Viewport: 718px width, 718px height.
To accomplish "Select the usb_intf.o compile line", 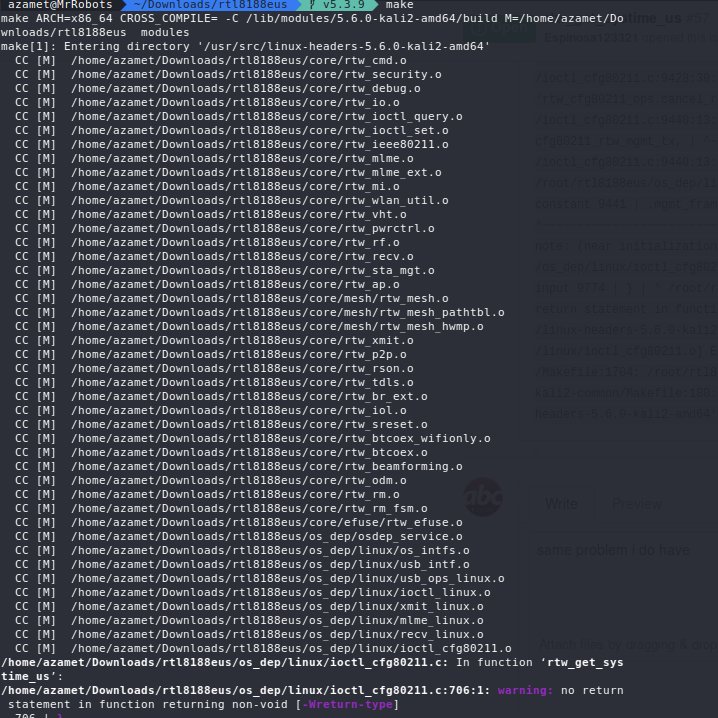I will click(242, 565).
